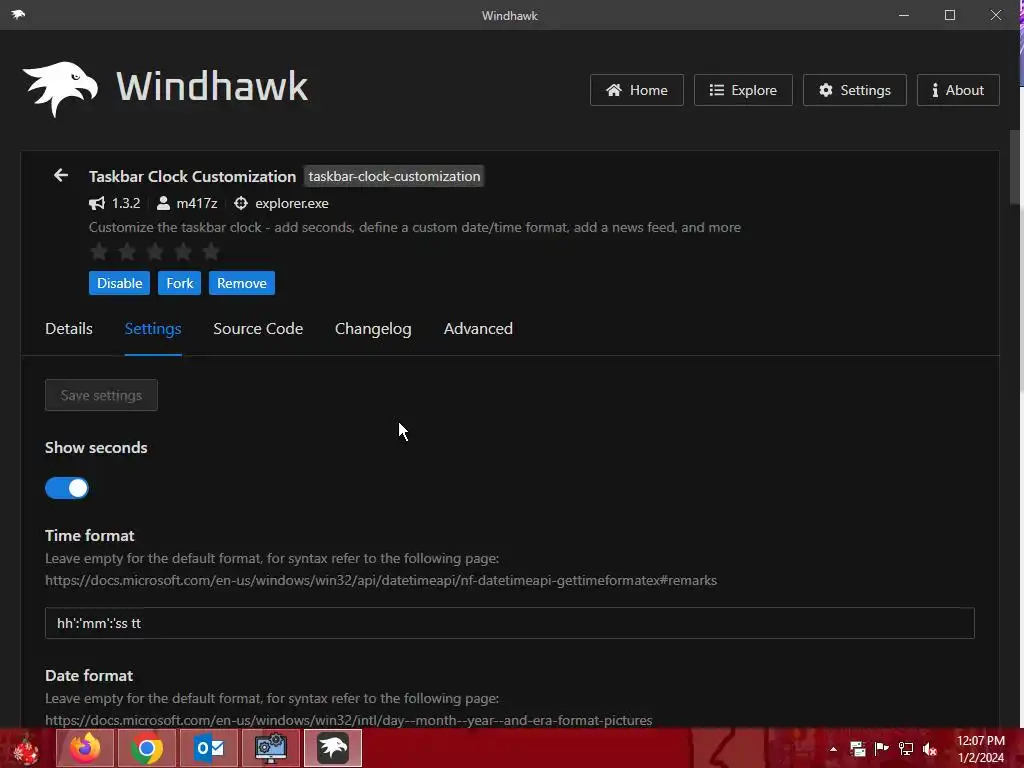The width and height of the screenshot is (1024, 768).
Task: Disable the Taskbar Clock Customization mod
Action: 120,283
